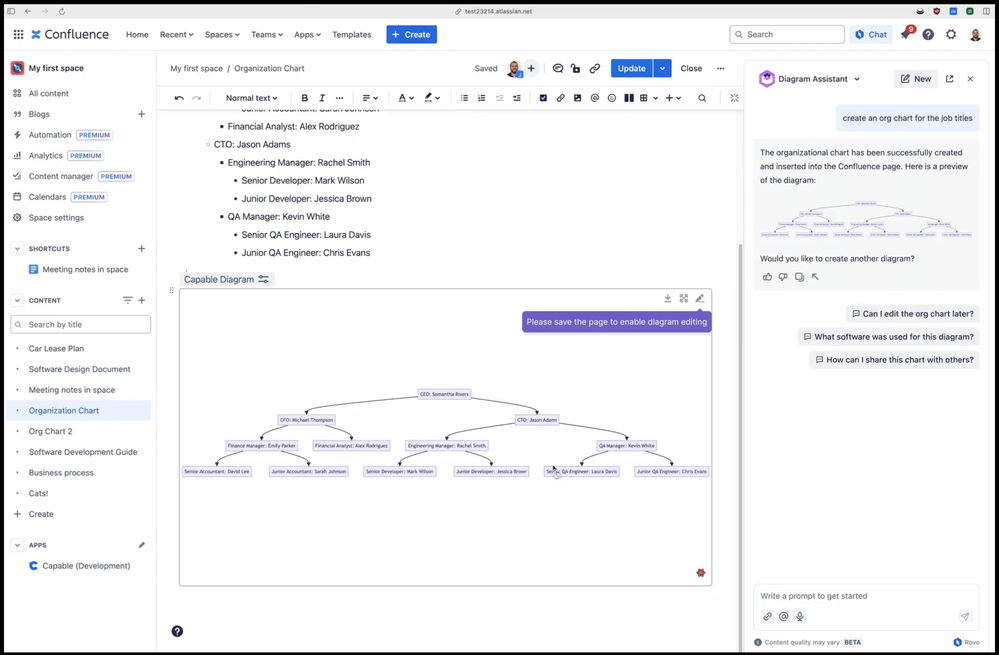Screen dimensions: 999x655
Task: Select 'Can I edit the org chart later?' suggestion
Action: click(x=912, y=313)
